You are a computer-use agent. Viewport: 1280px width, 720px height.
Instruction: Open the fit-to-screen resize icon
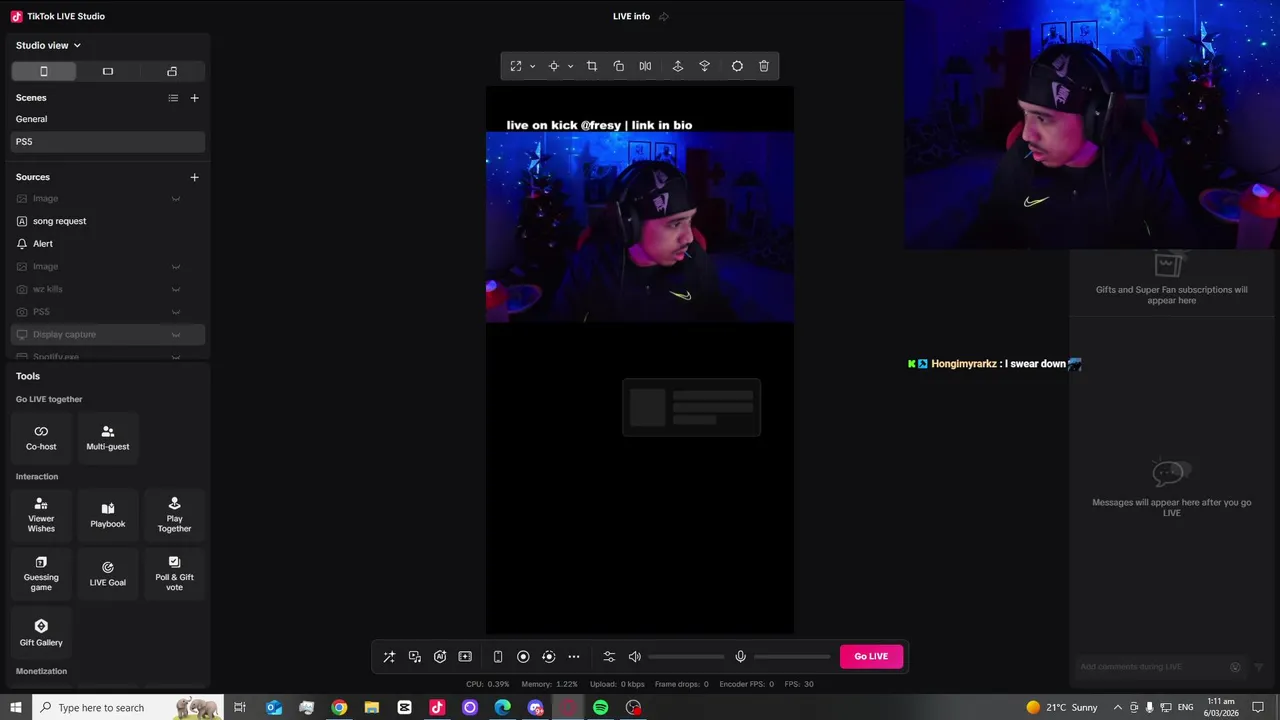click(516, 66)
